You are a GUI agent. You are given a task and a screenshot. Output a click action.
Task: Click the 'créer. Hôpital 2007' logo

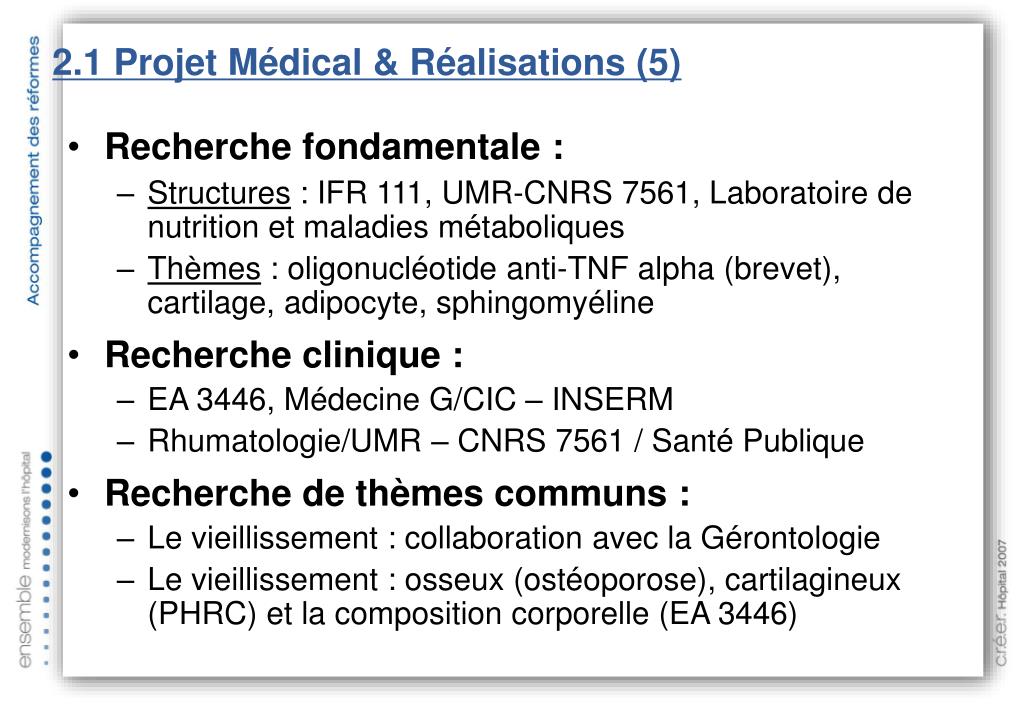[1001, 603]
